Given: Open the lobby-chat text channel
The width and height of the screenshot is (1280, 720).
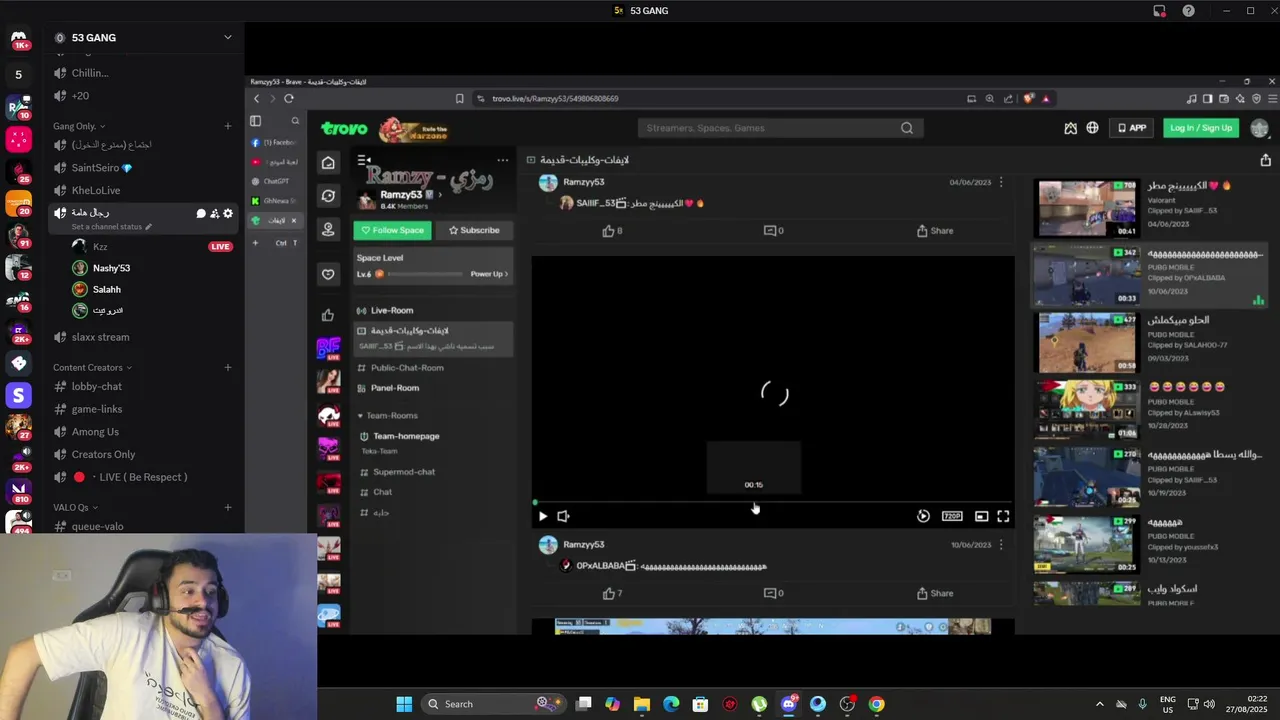Looking at the screenshot, I should [97, 386].
